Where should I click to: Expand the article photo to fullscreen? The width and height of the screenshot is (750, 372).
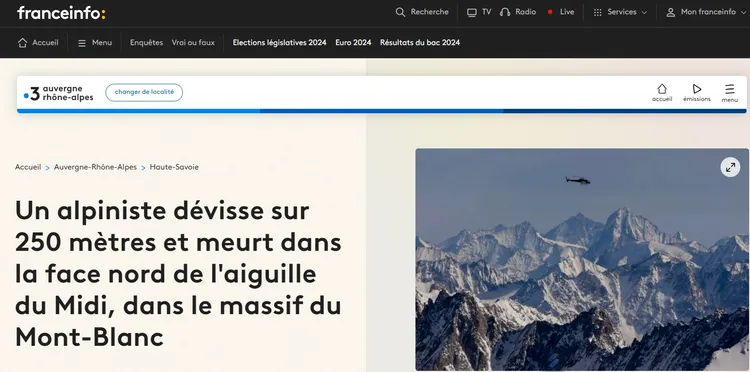[730, 167]
